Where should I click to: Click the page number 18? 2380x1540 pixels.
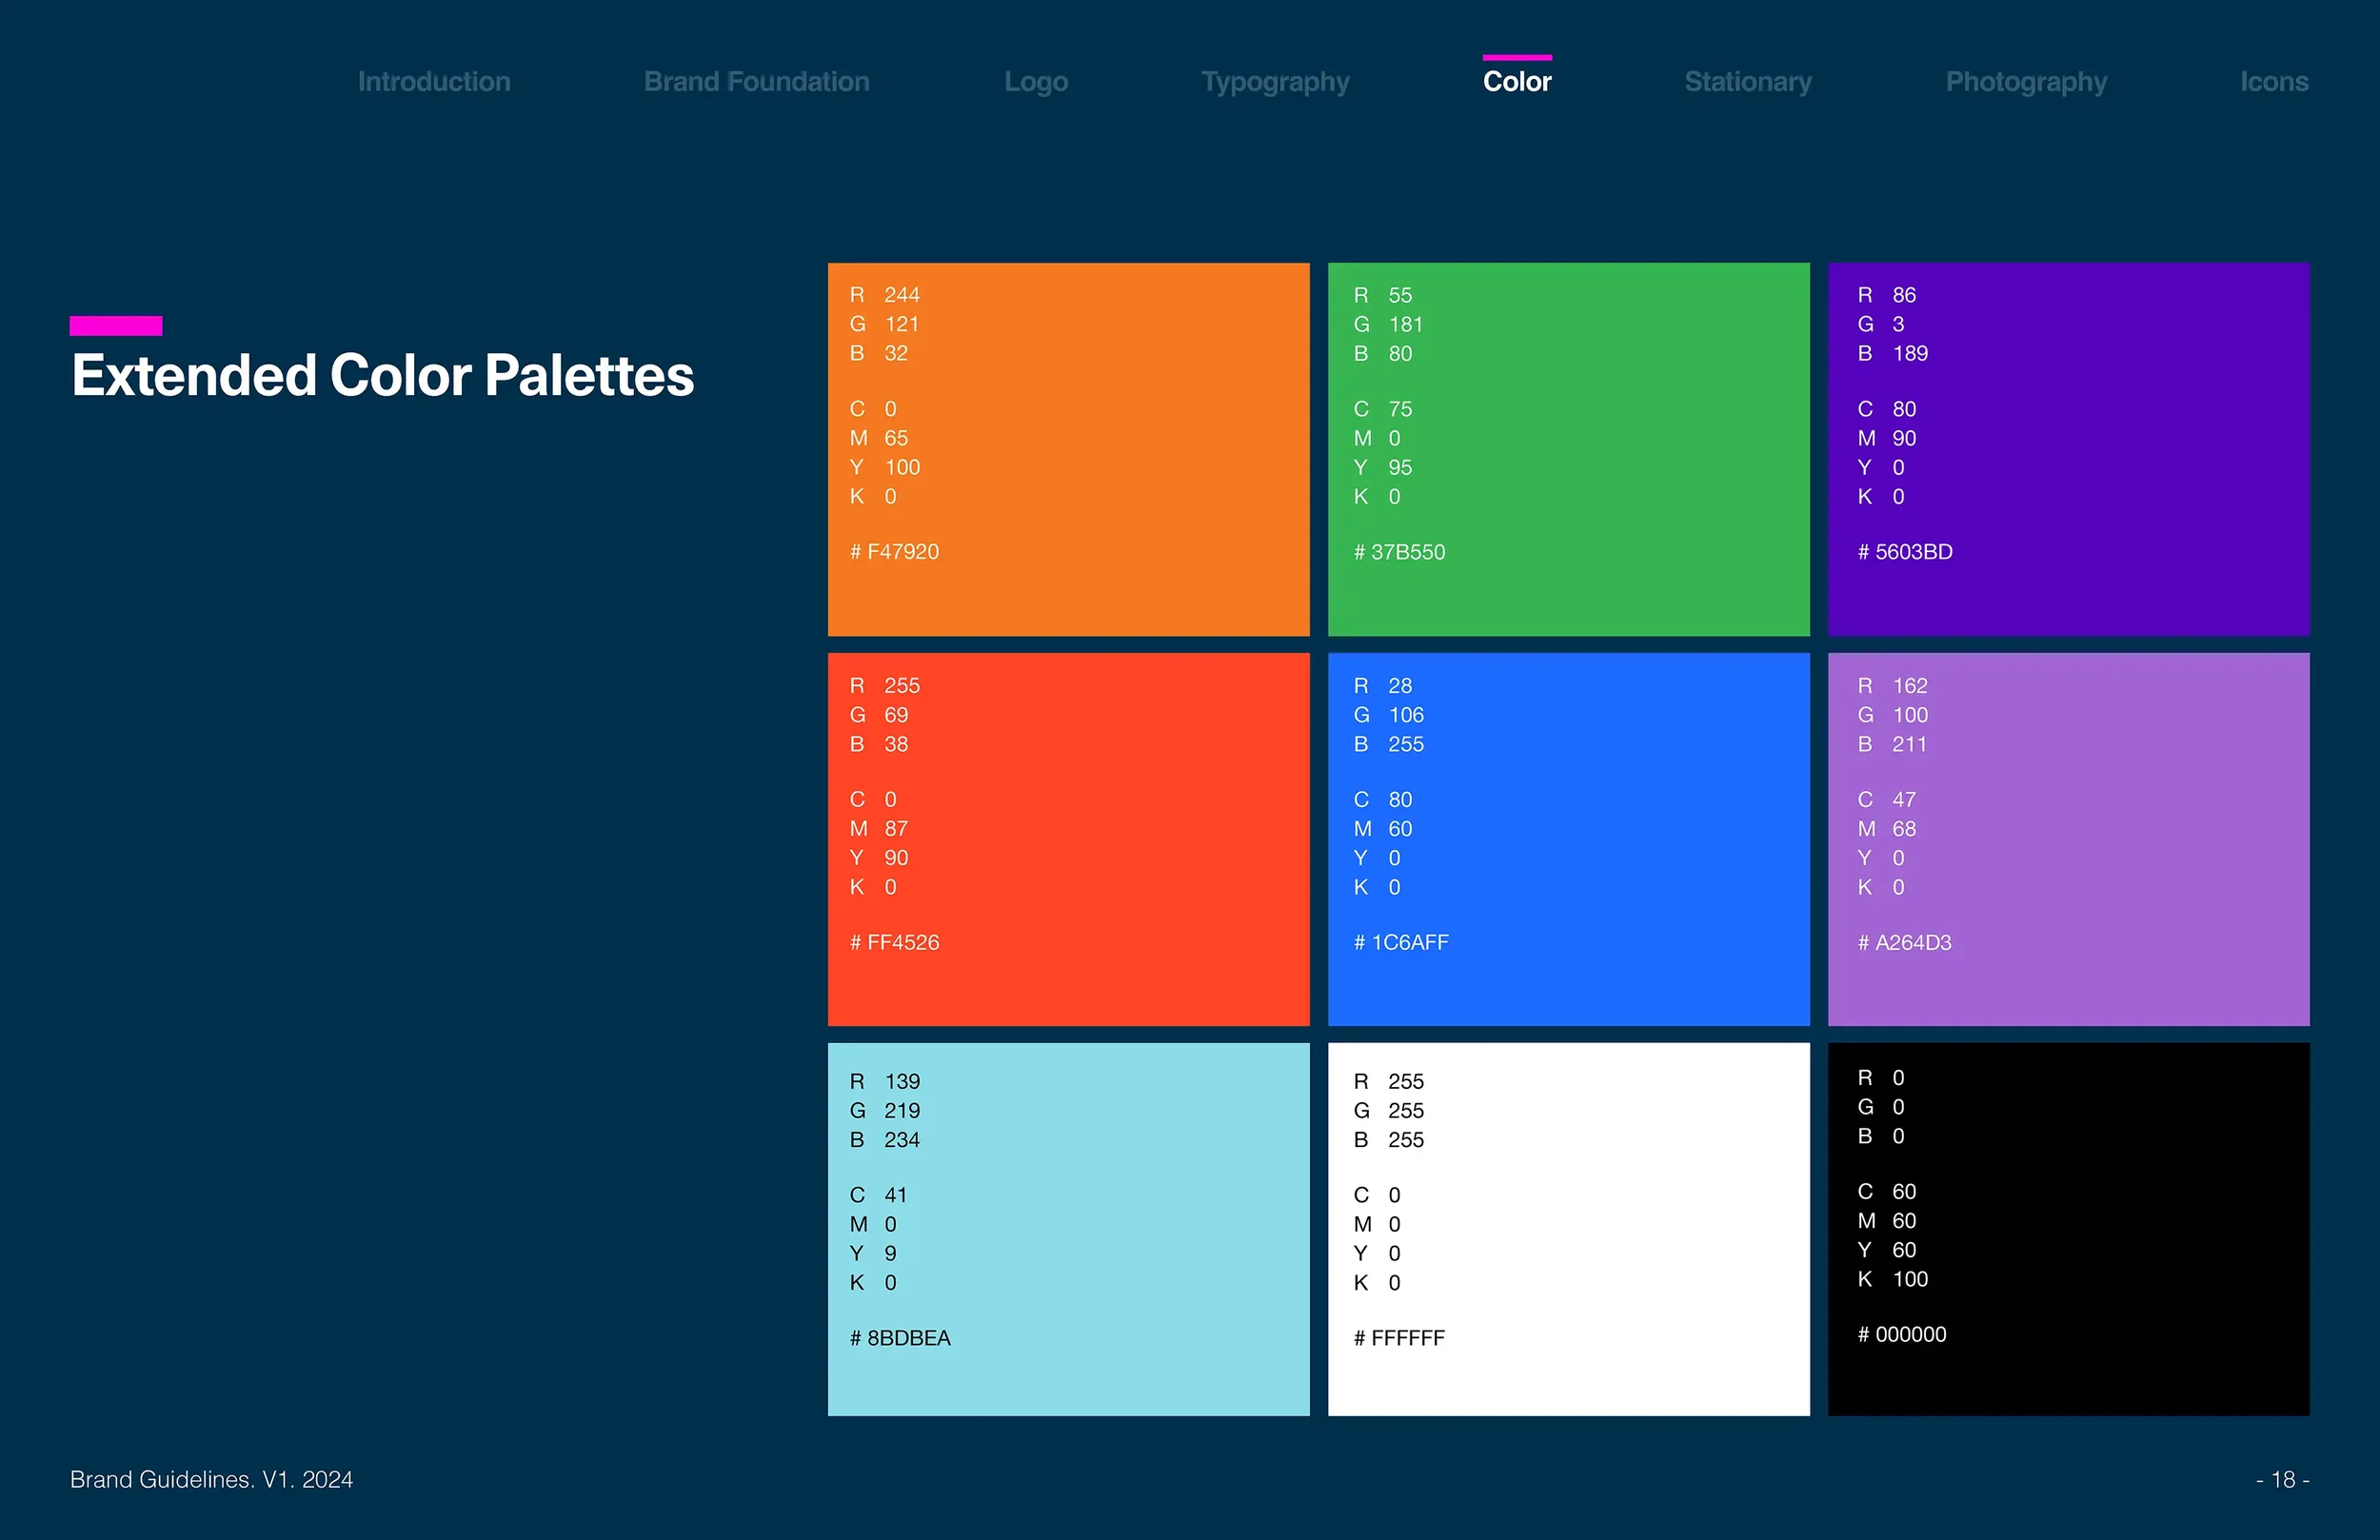(2282, 1479)
